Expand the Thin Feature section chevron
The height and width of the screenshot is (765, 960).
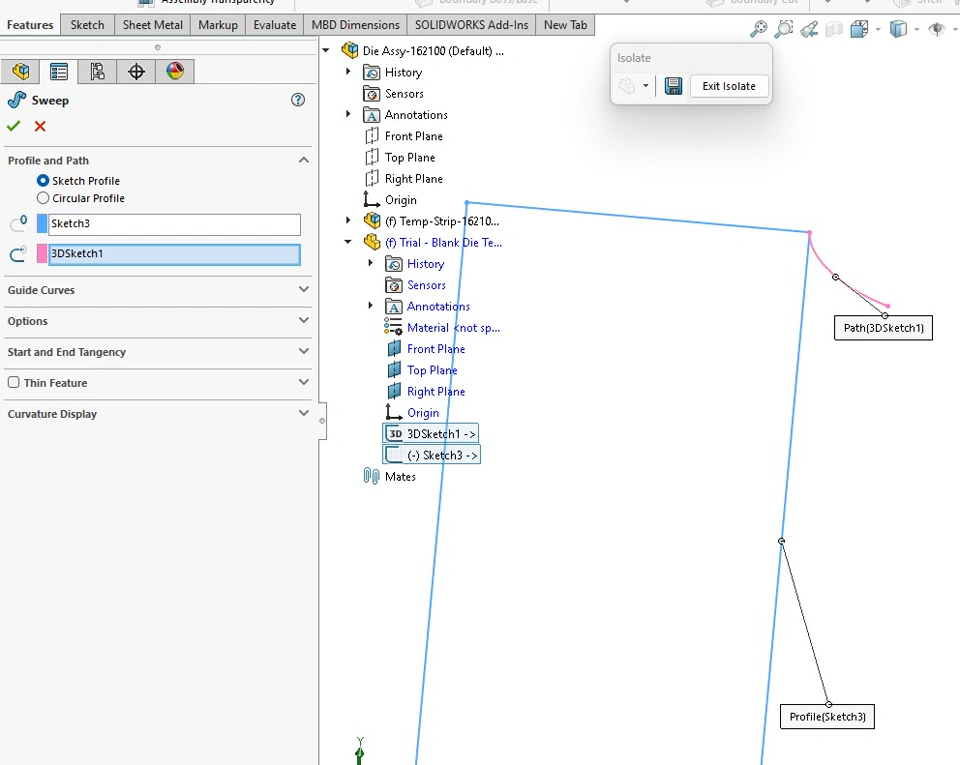[x=304, y=382]
